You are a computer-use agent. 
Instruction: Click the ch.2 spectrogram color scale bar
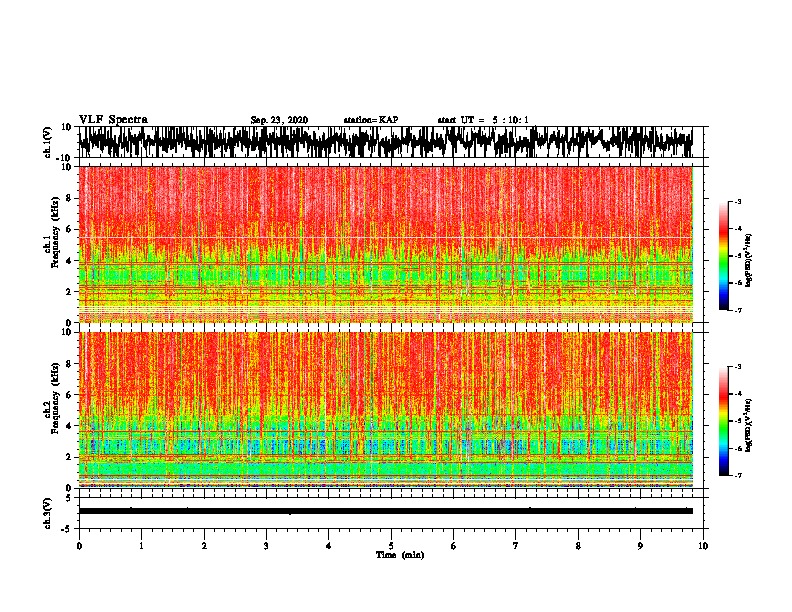[724, 421]
